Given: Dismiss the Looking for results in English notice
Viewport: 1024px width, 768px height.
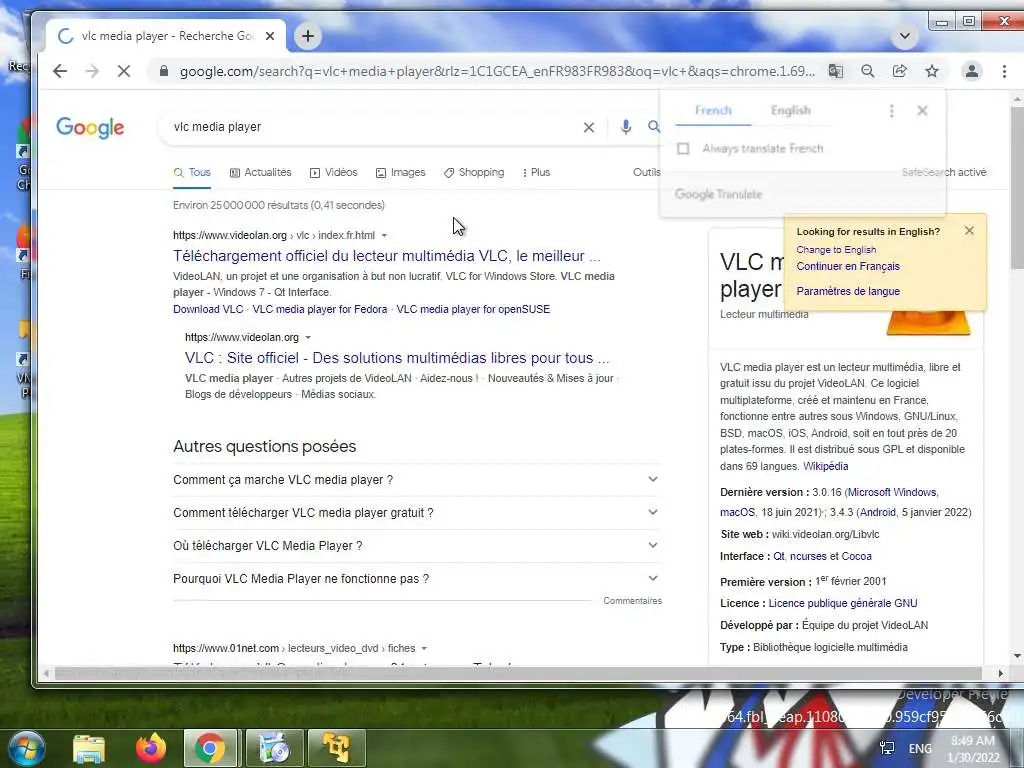Looking at the screenshot, I should tap(969, 231).
